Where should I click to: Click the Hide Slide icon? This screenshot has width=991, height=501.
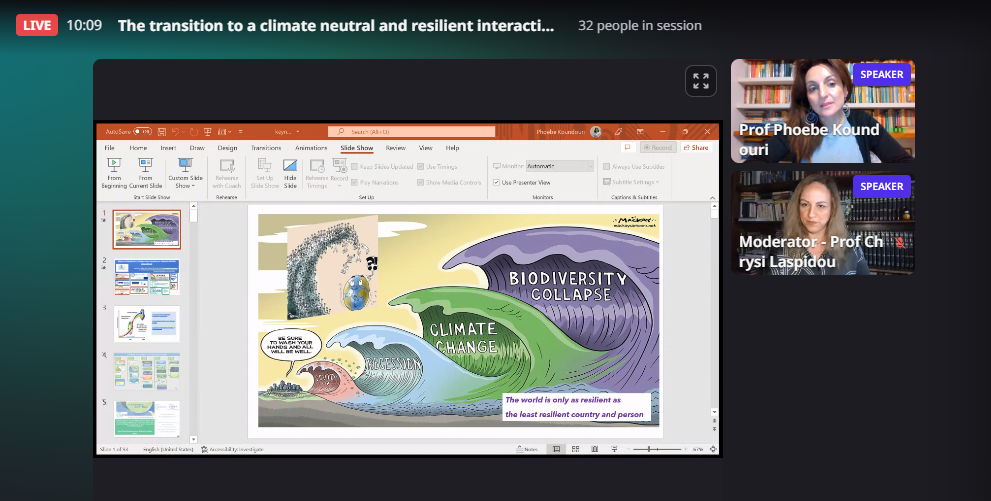[x=290, y=167]
